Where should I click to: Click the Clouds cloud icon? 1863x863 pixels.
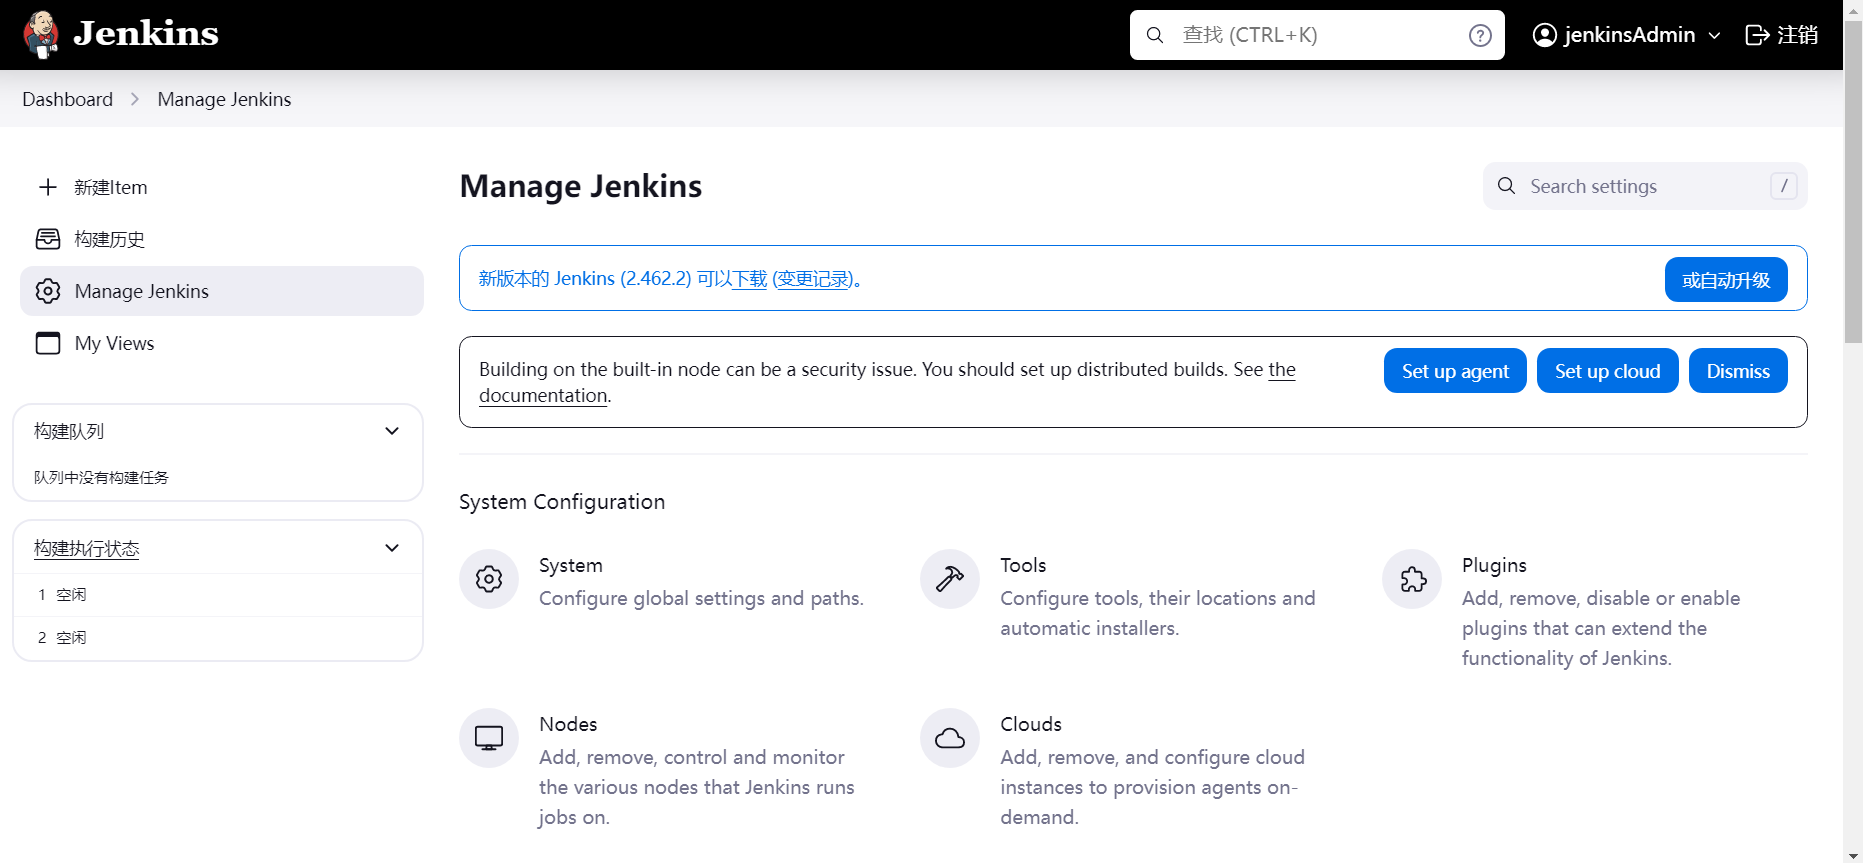950,738
